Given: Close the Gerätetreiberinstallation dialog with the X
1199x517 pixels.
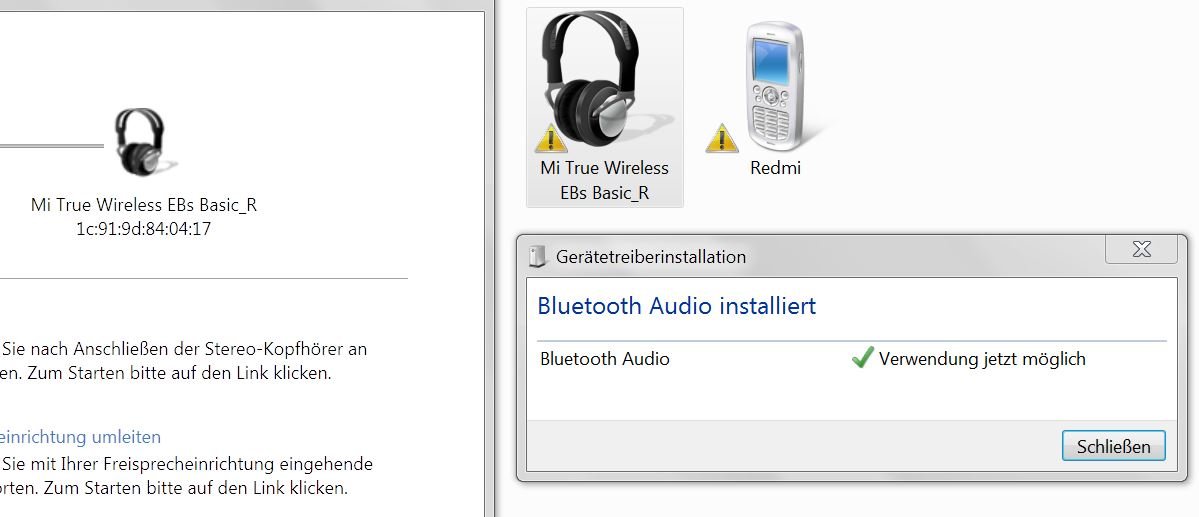Looking at the screenshot, I should point(1141,249).
